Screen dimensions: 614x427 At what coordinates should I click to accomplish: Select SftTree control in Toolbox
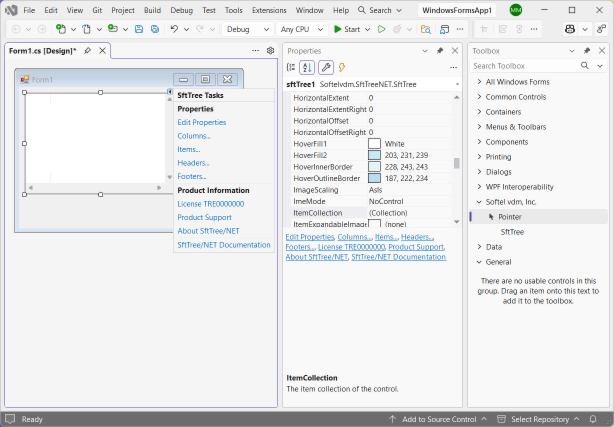tap(512, 232)
